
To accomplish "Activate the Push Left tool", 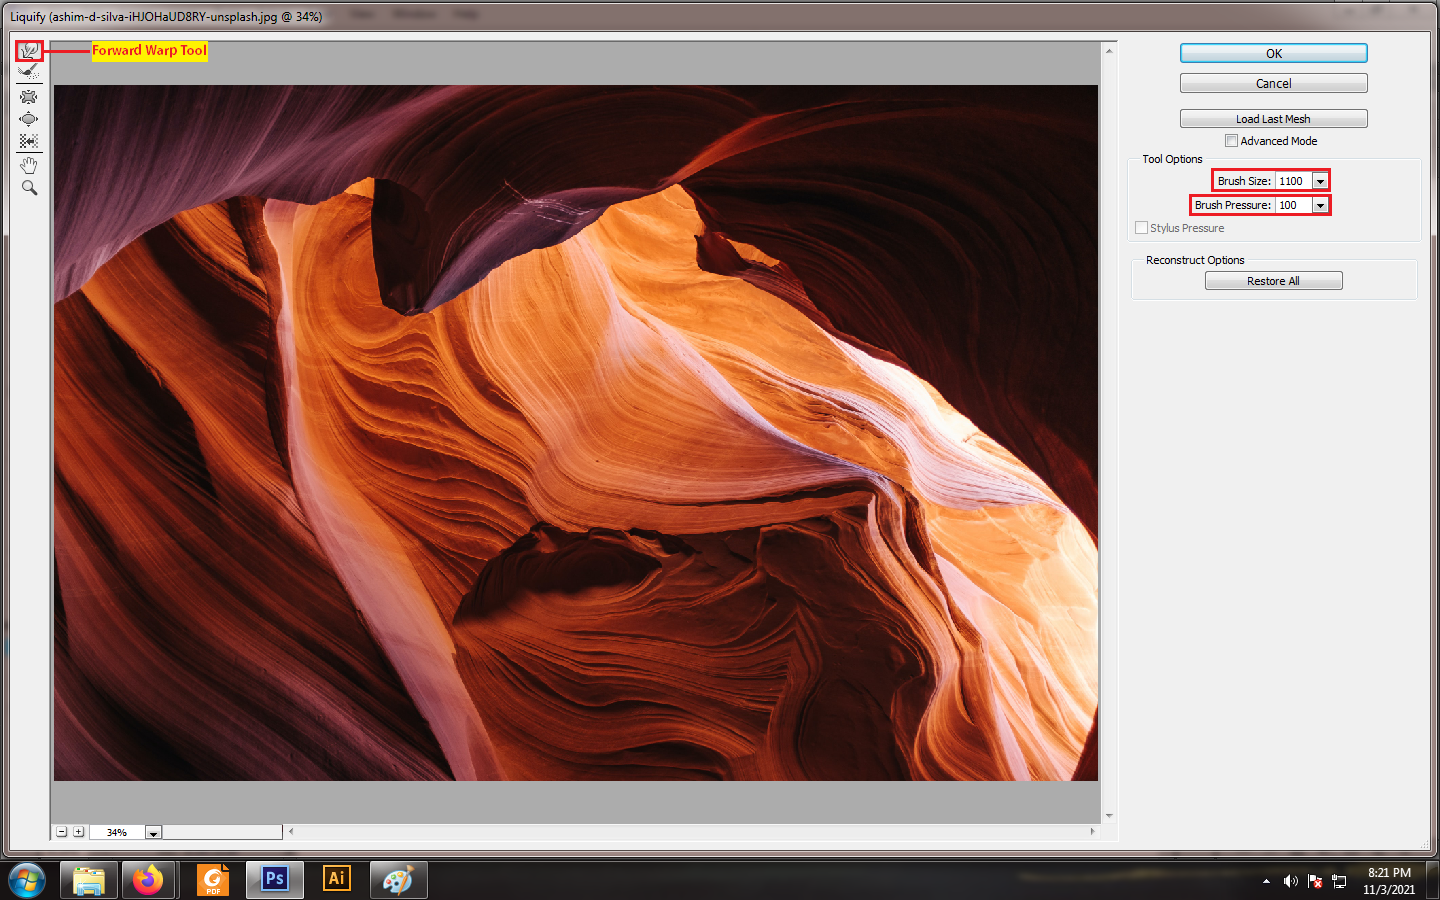I will tap(29, 141).
